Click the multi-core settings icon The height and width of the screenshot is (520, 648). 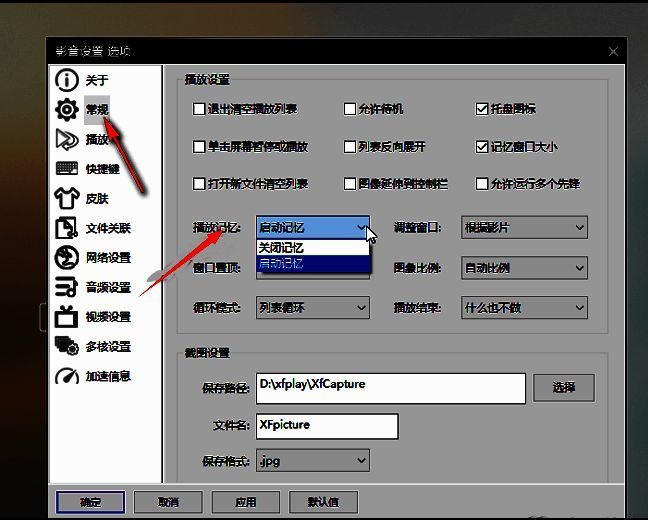(x=67, y=346)
